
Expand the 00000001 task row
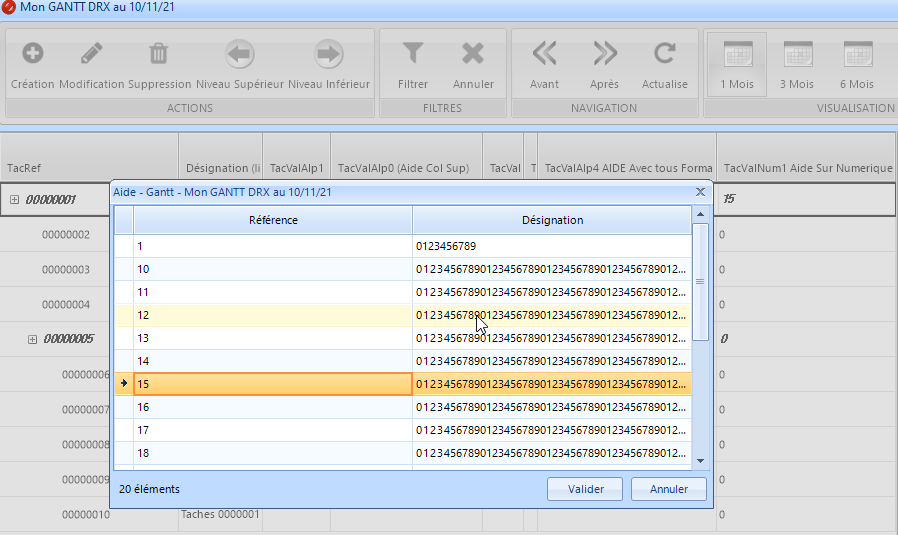[14, 200]
